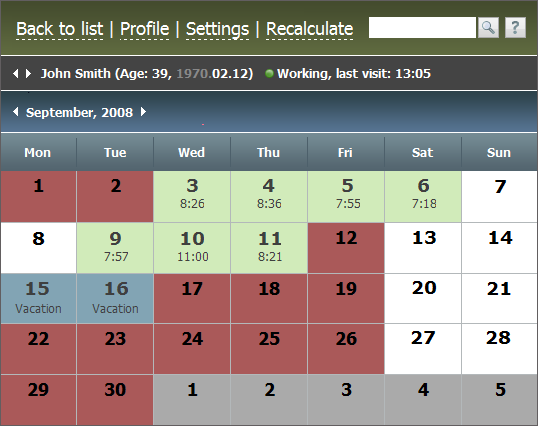Select Sunday the 14th cell
The height and width of the screenshot is (426, 538).
[500, 248]
